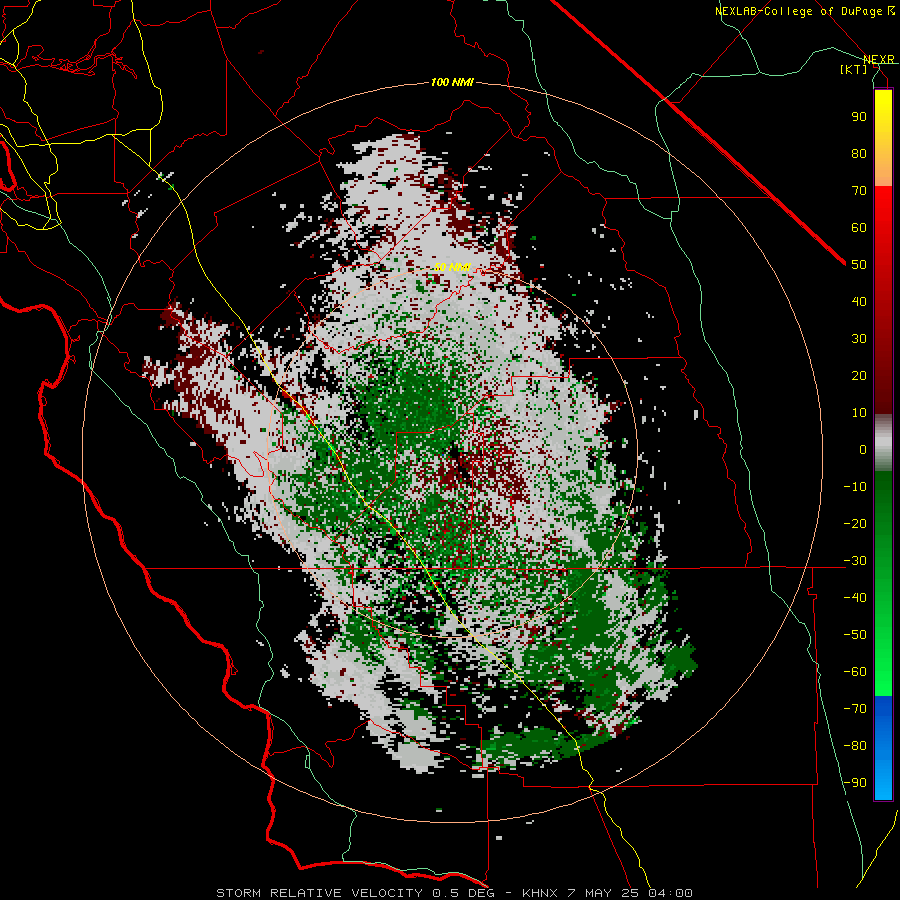This screenshot has width=900, height=900.
Task: Click the 90 value on the velocity scale
Action: (859, 117)
